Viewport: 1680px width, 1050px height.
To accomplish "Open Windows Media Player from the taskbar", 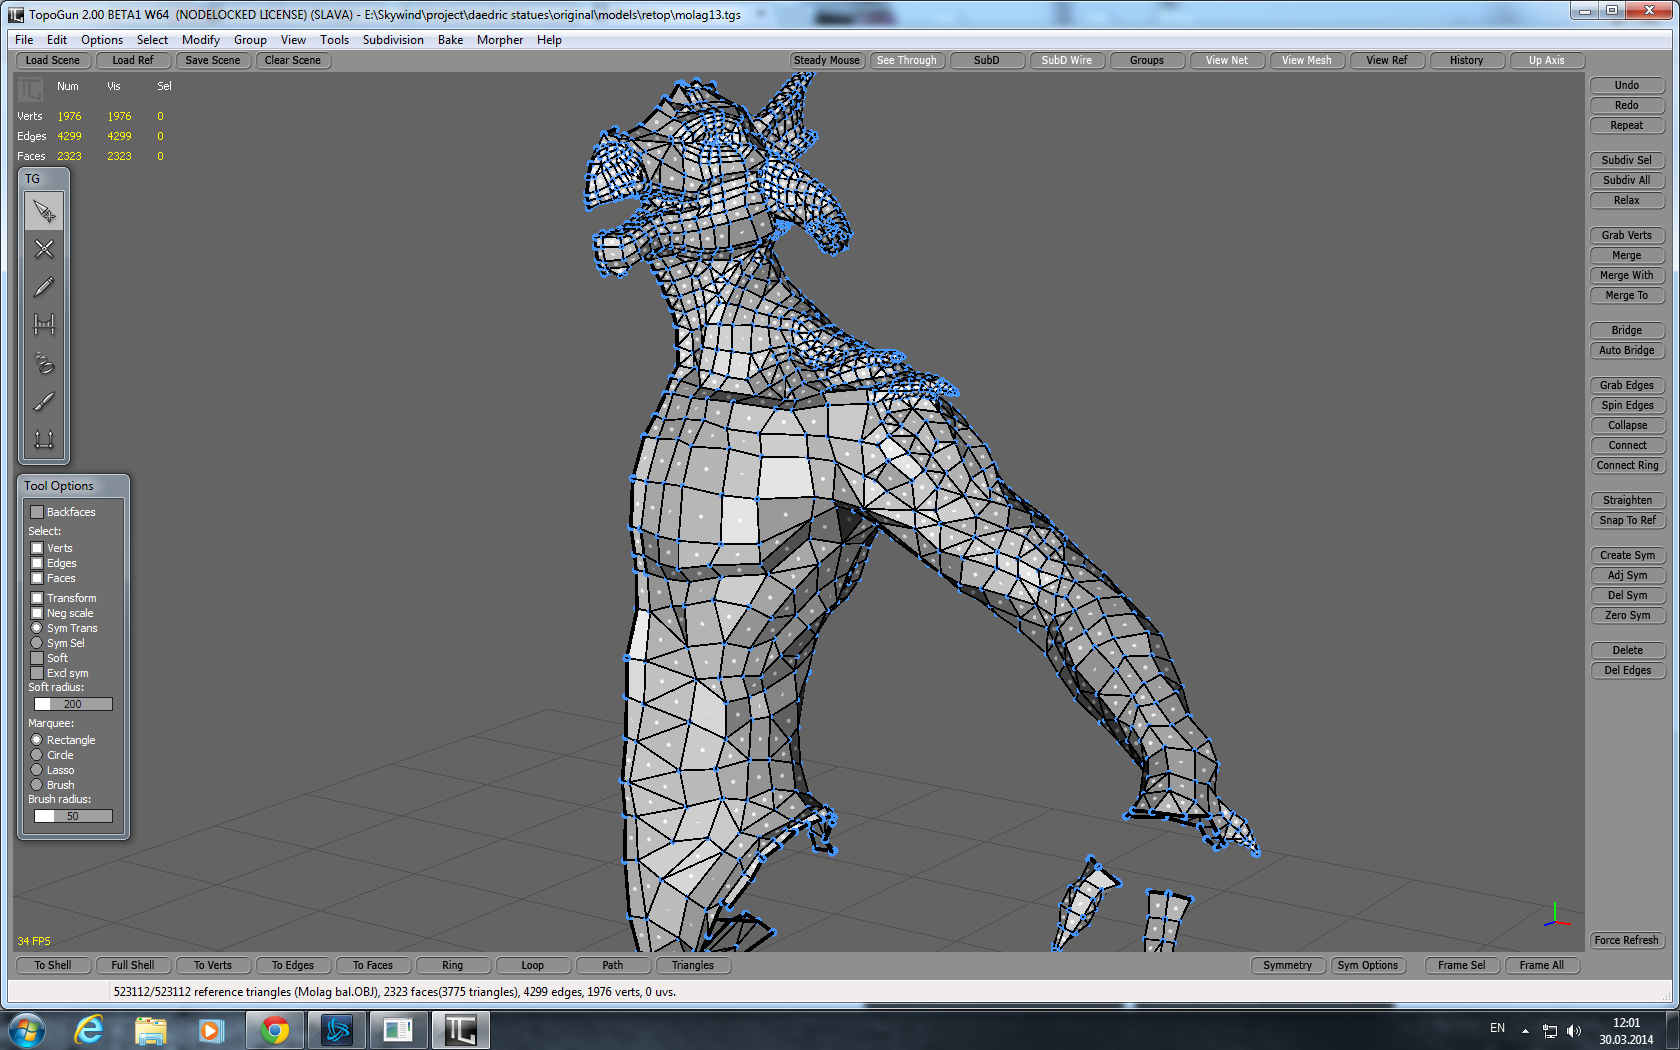I will [210, 1030].
